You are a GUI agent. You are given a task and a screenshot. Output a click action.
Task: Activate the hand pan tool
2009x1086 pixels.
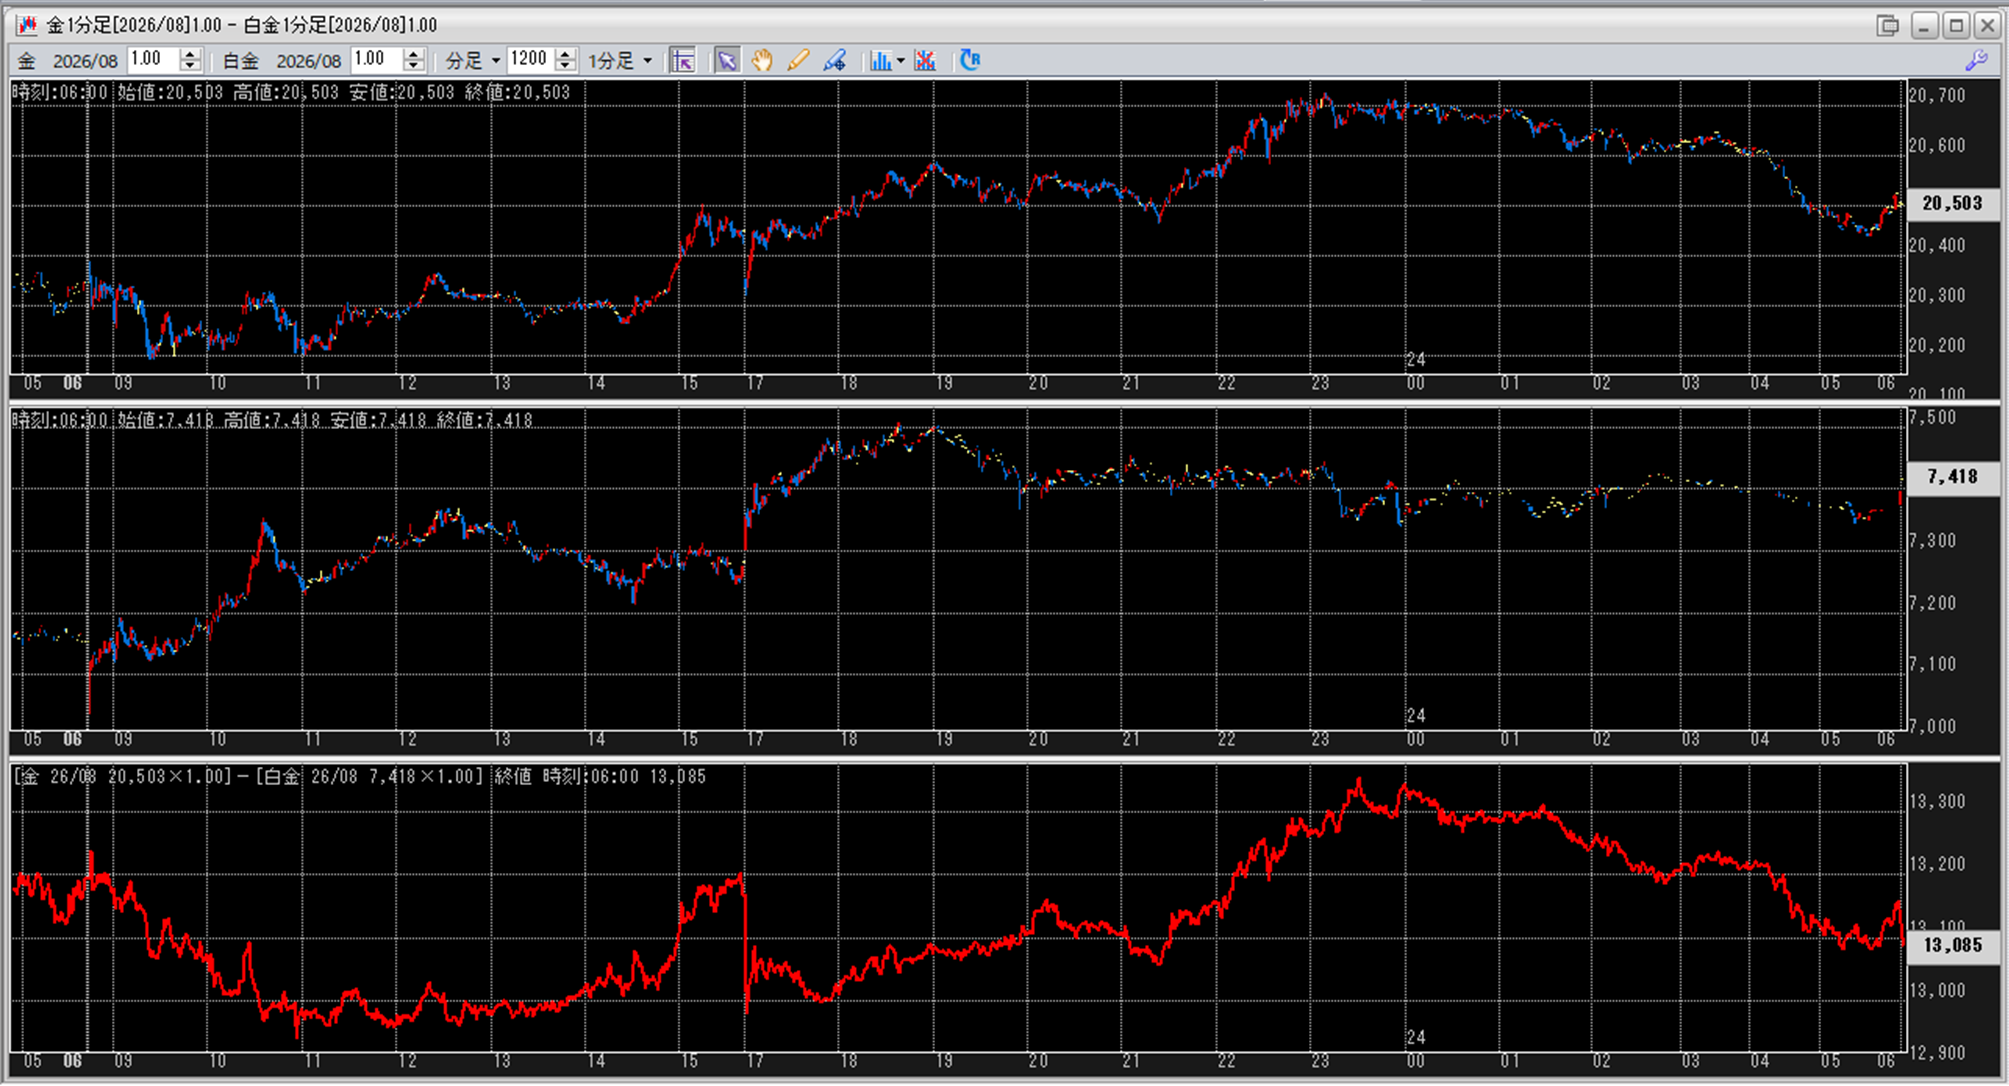(x=762, y=61)
